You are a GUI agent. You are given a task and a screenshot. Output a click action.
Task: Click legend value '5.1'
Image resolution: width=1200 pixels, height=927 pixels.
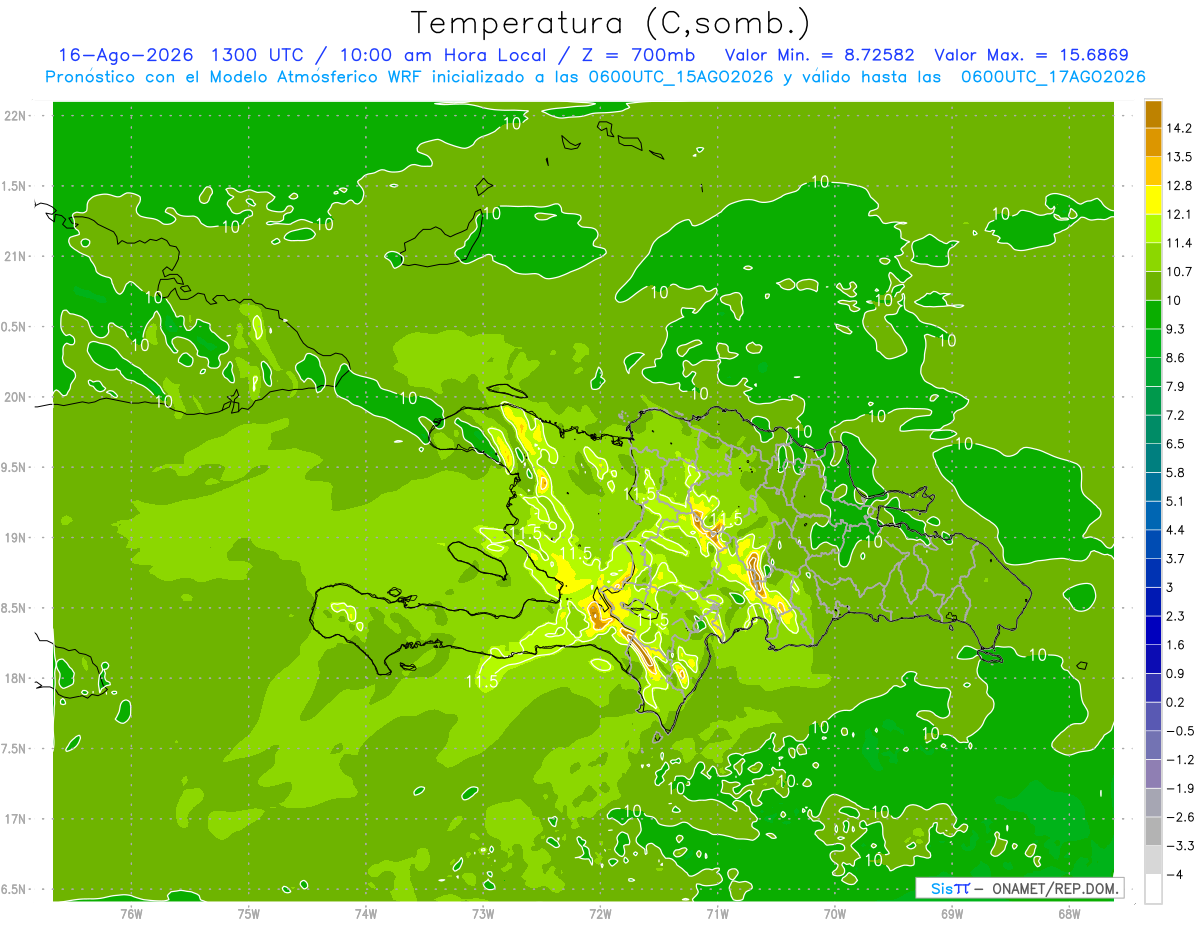1176,501
